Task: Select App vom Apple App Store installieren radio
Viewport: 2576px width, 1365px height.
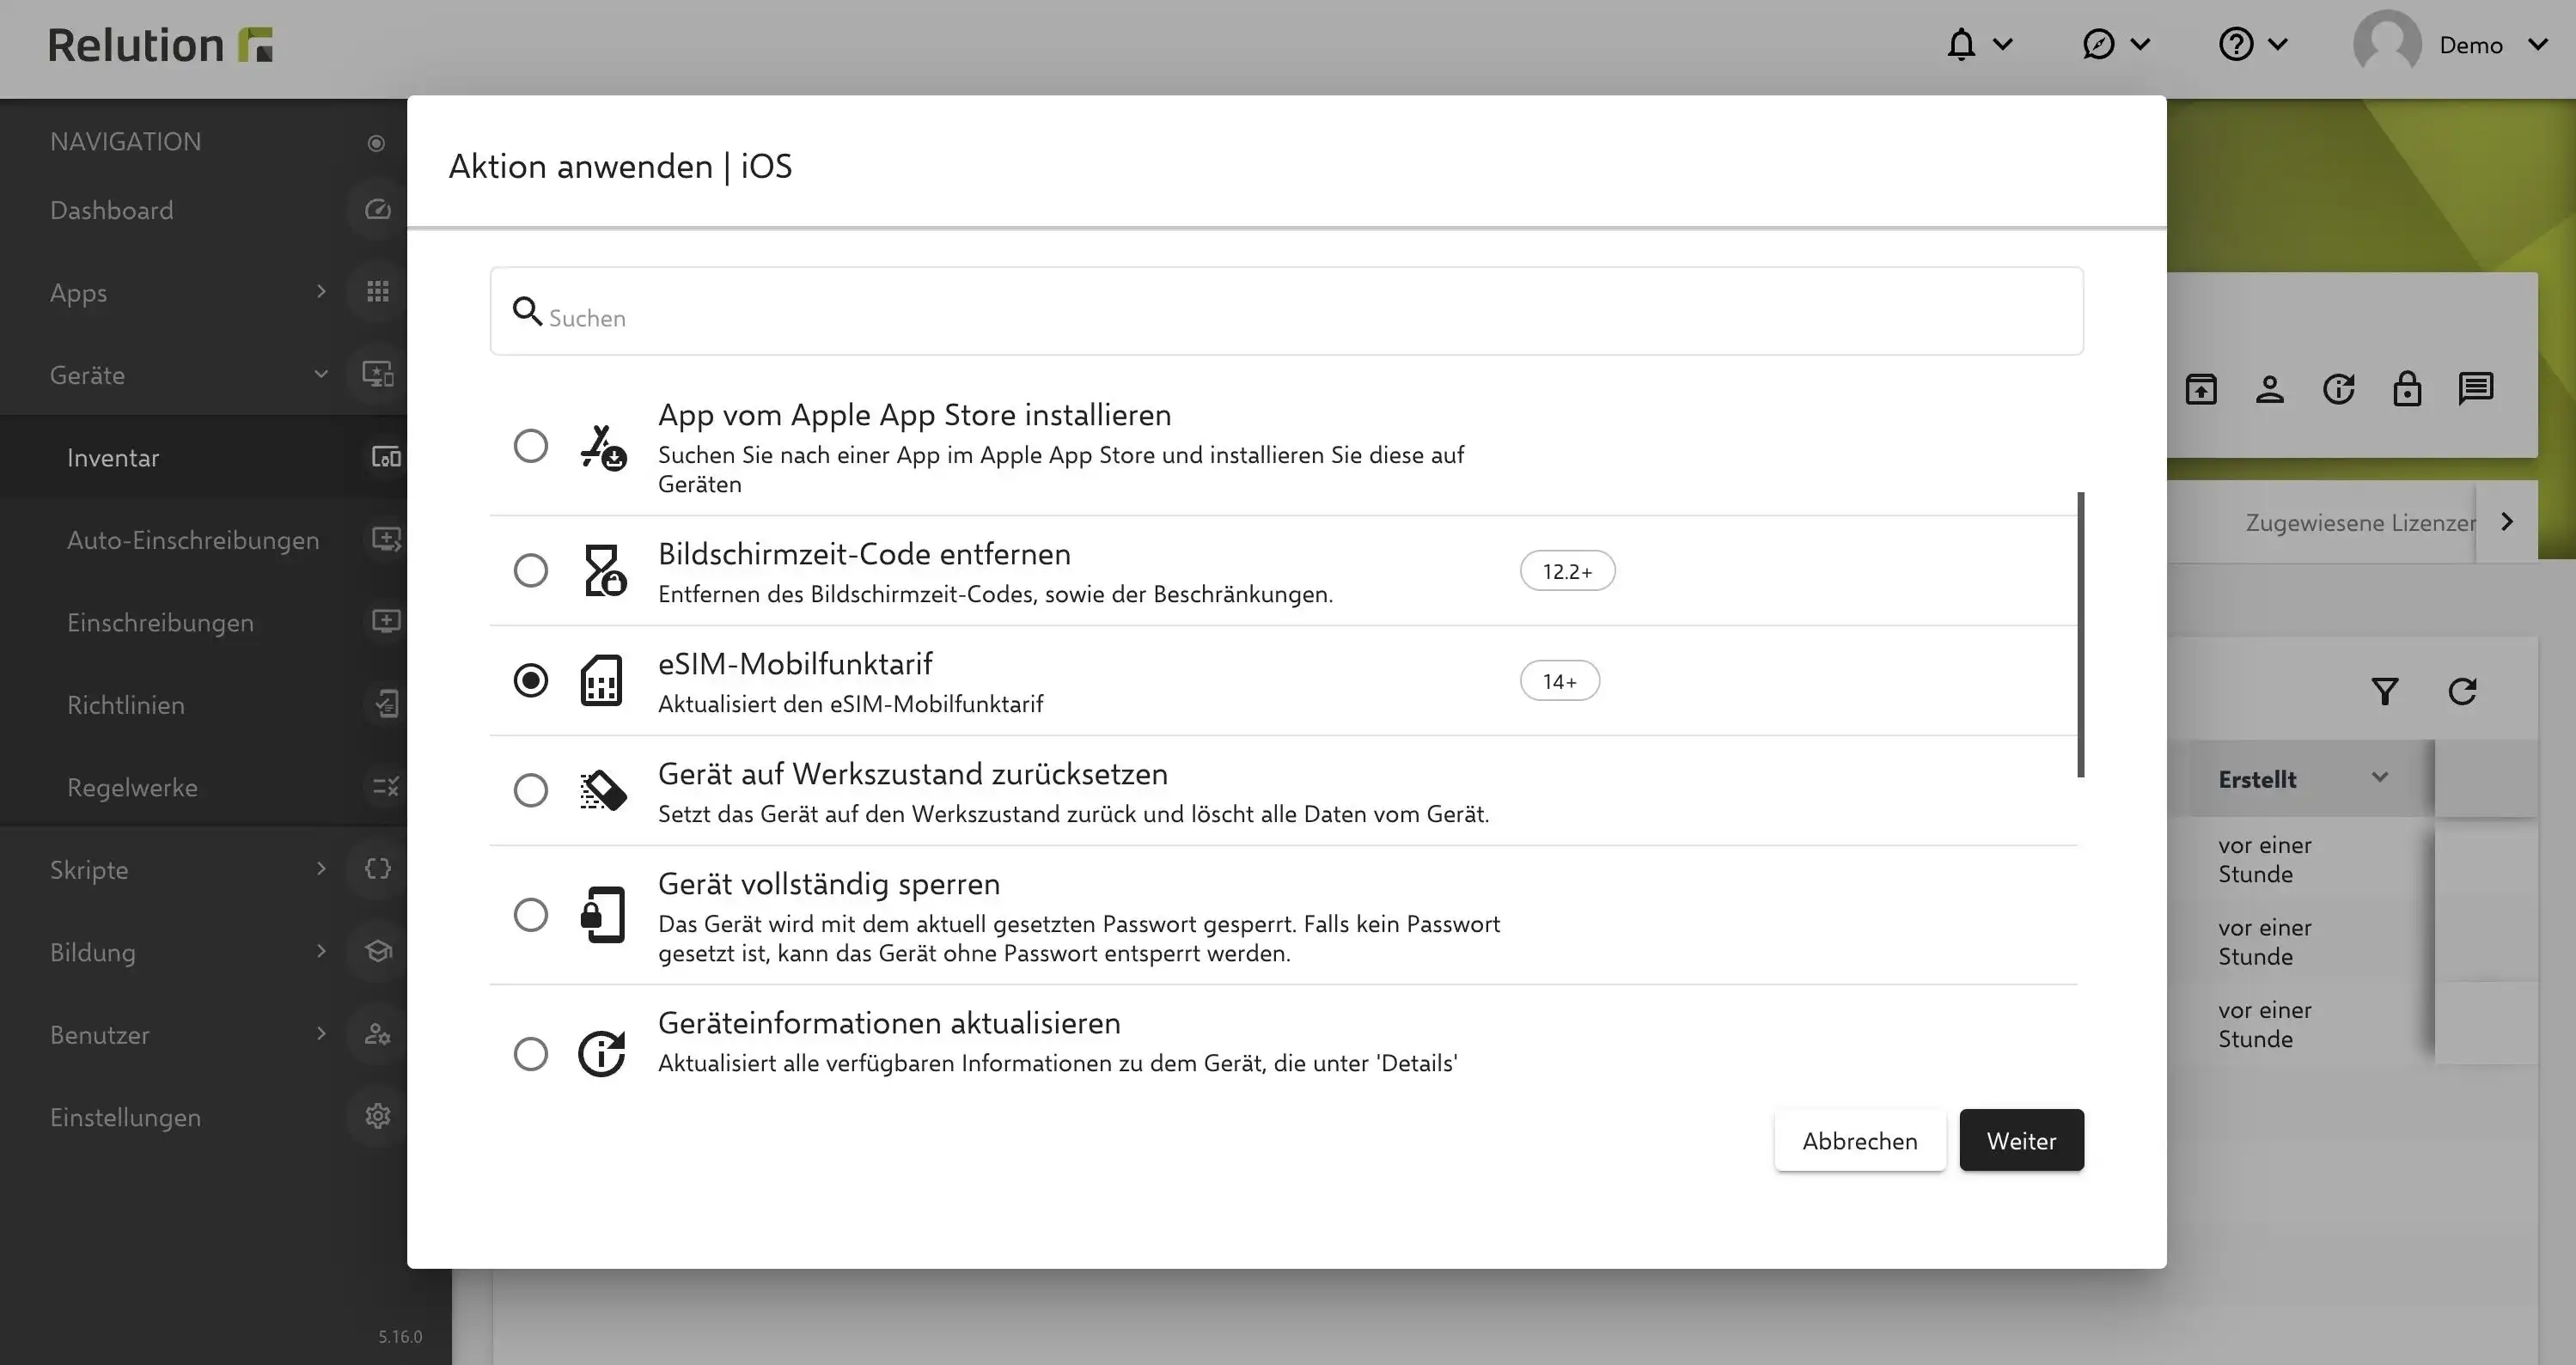Action: 531,446
